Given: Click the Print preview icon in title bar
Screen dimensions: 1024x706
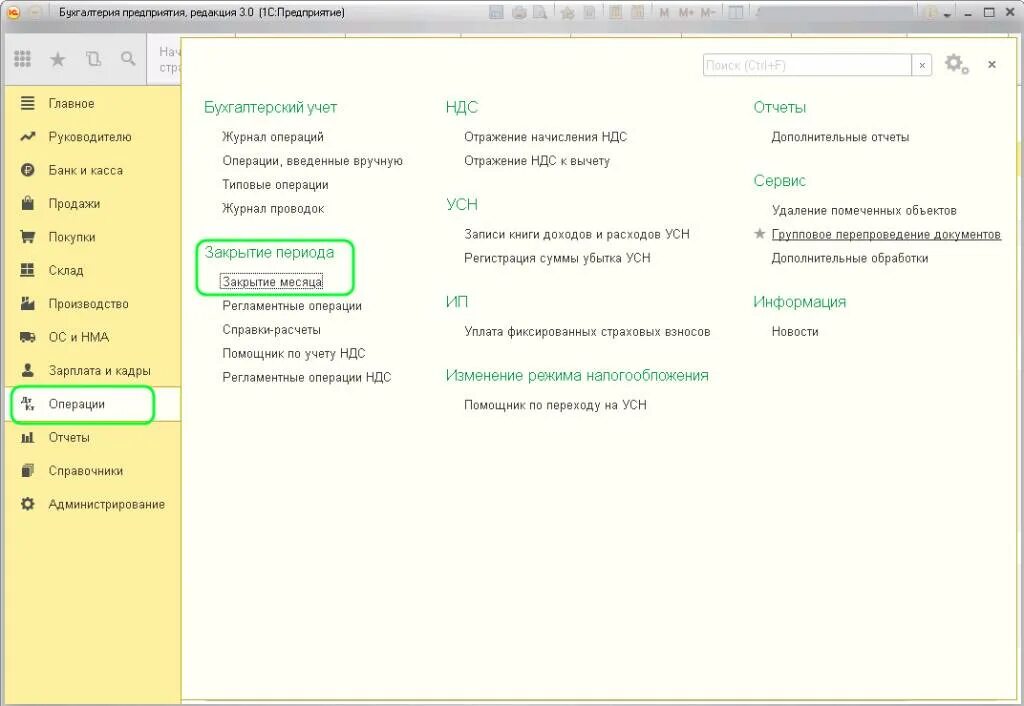Looking at the screenshot, I should 539,12.
